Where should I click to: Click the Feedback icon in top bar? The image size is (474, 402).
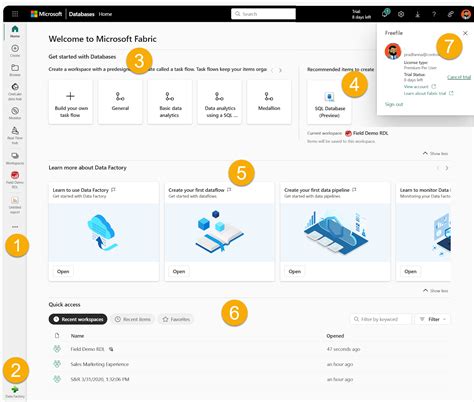[x=450, y=14]
